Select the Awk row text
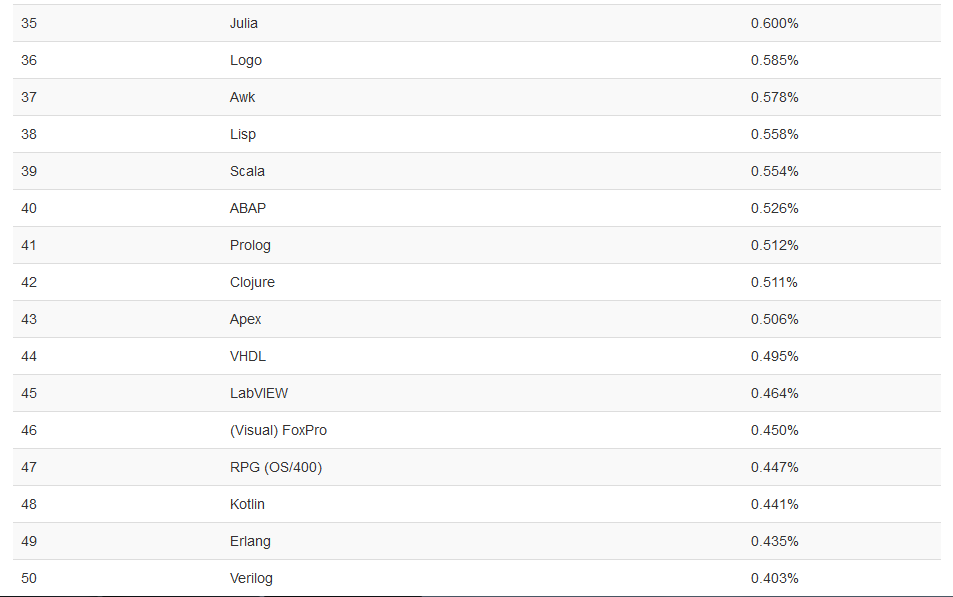Image resolution: width=953 pixels, height=597 pixels. [243, 97]
